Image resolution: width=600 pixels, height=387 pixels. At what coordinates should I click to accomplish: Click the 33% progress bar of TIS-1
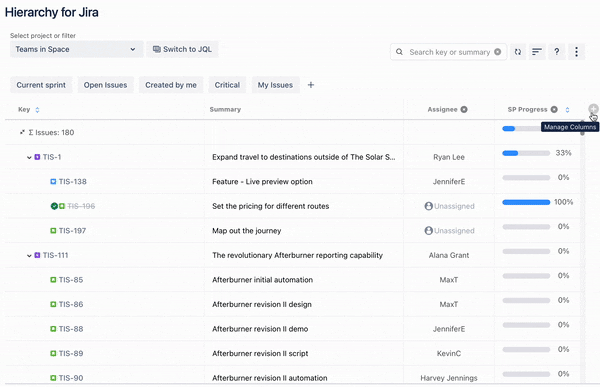[x=526, y=153]
